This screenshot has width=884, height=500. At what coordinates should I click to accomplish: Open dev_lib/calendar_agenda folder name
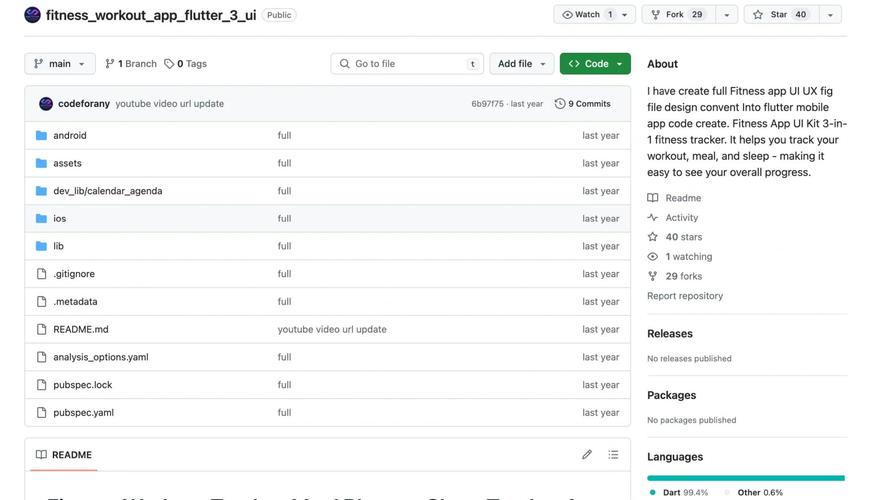(108, 191)
